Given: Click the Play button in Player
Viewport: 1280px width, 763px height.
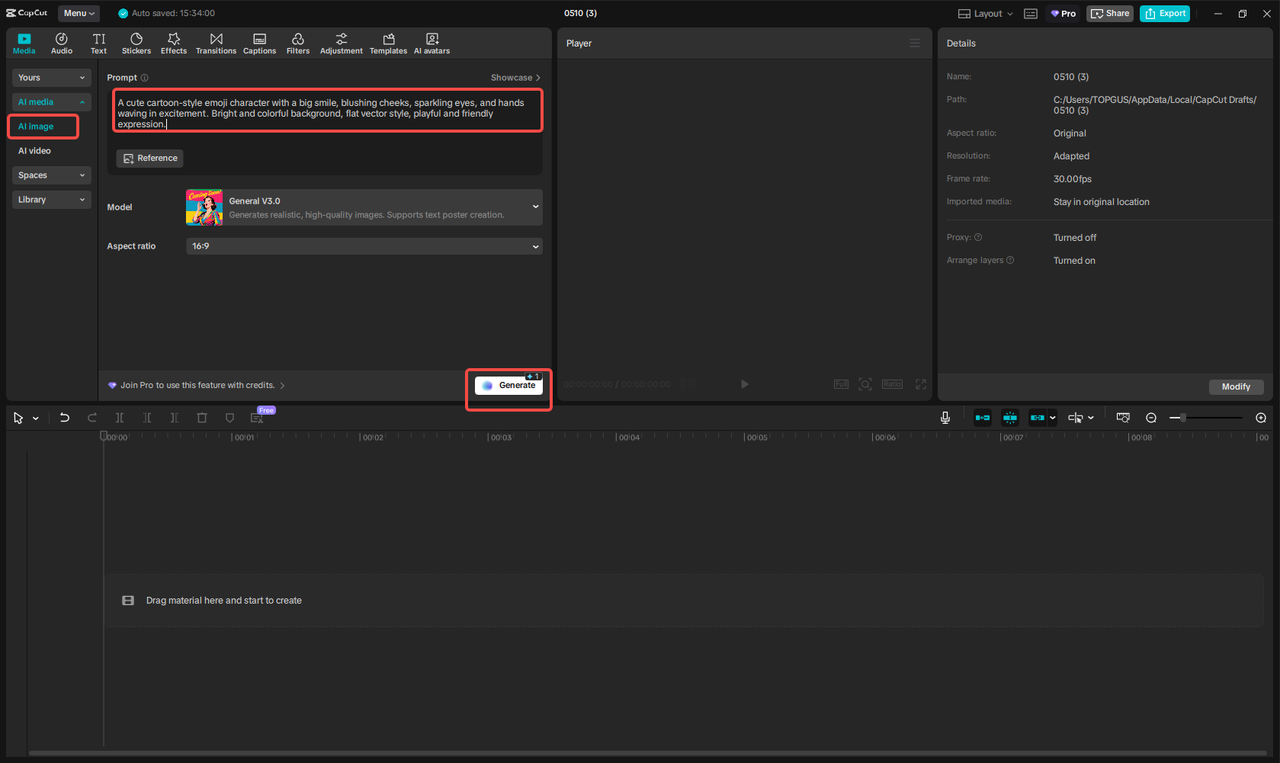Looking at the screenshot, I should click(744, 384).
